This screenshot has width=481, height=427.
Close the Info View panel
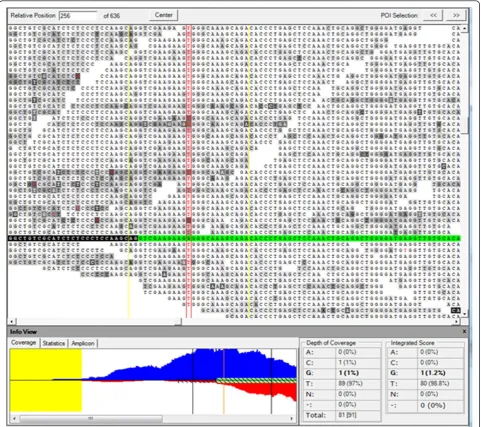(464, 332)
